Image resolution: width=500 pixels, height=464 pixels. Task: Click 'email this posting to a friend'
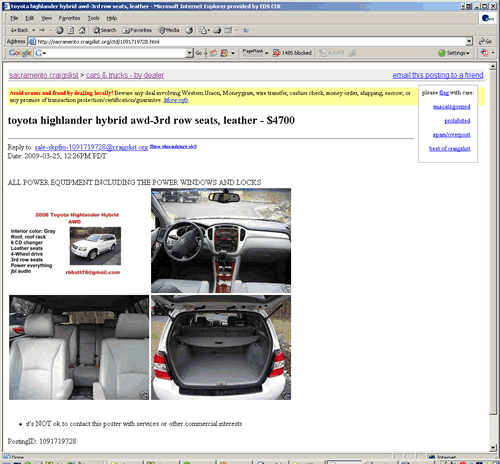438,75
